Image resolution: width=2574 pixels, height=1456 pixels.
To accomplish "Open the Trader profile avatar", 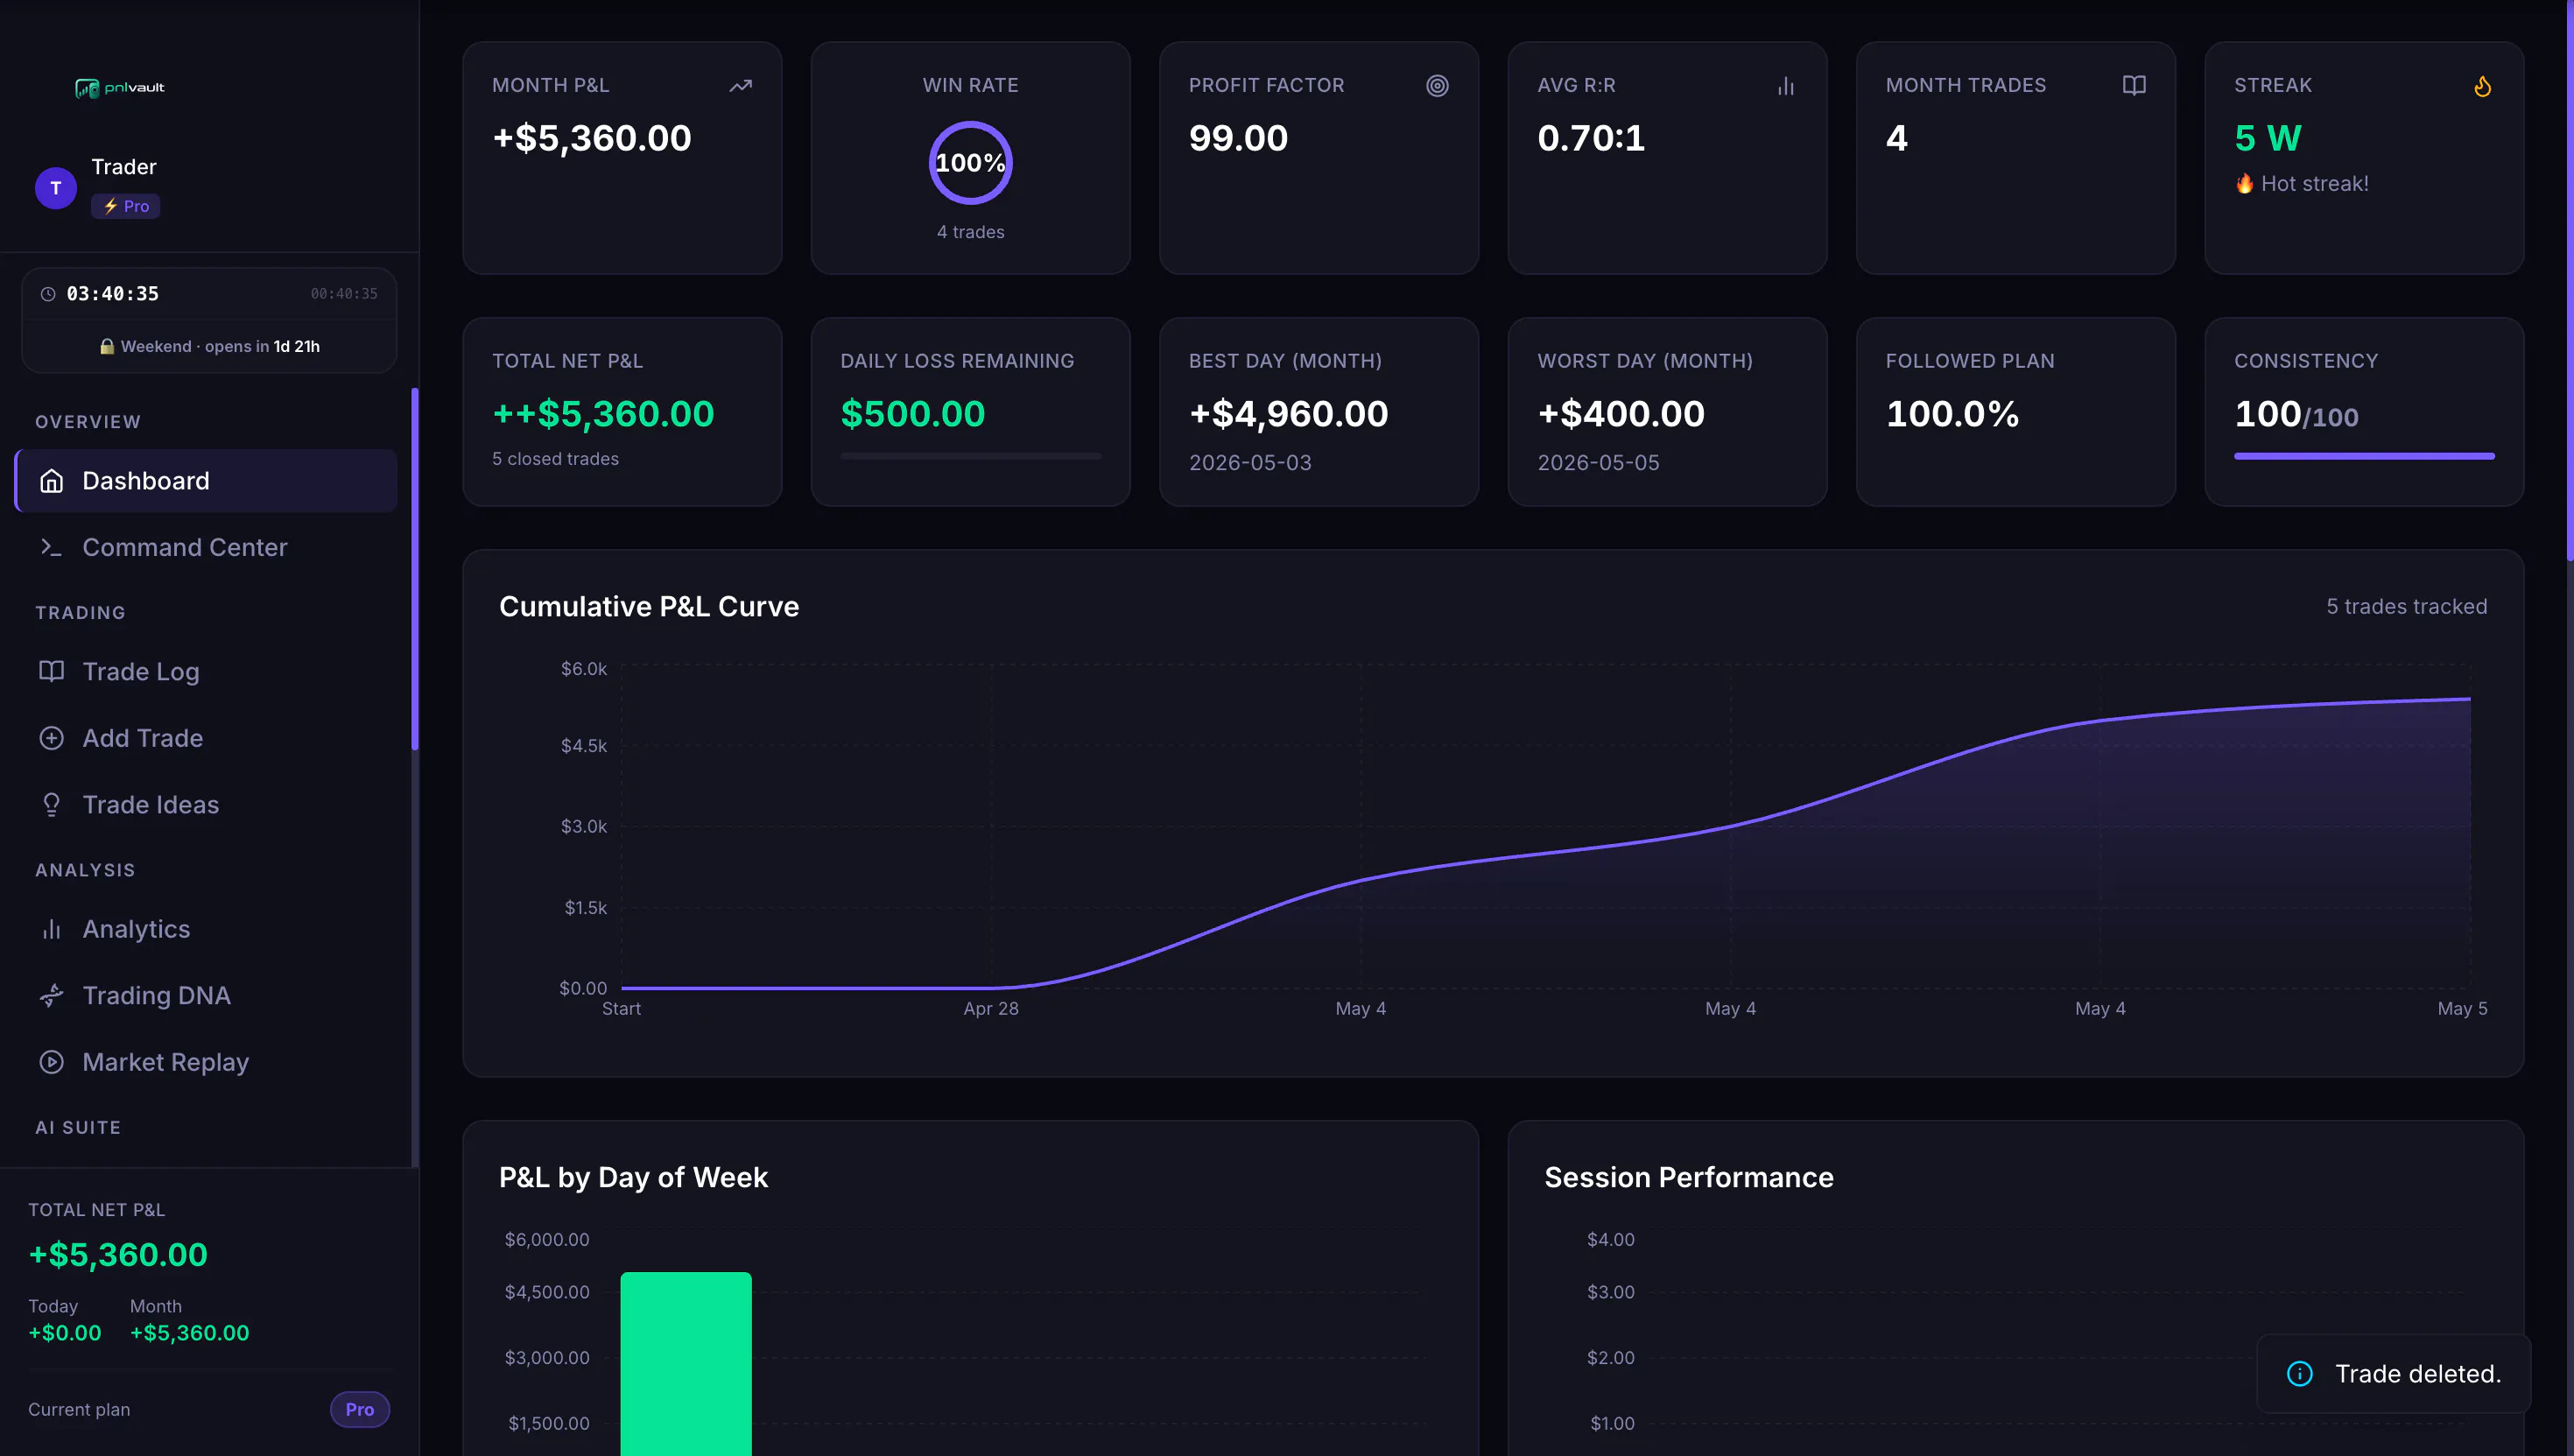I will tap(56, 188).
